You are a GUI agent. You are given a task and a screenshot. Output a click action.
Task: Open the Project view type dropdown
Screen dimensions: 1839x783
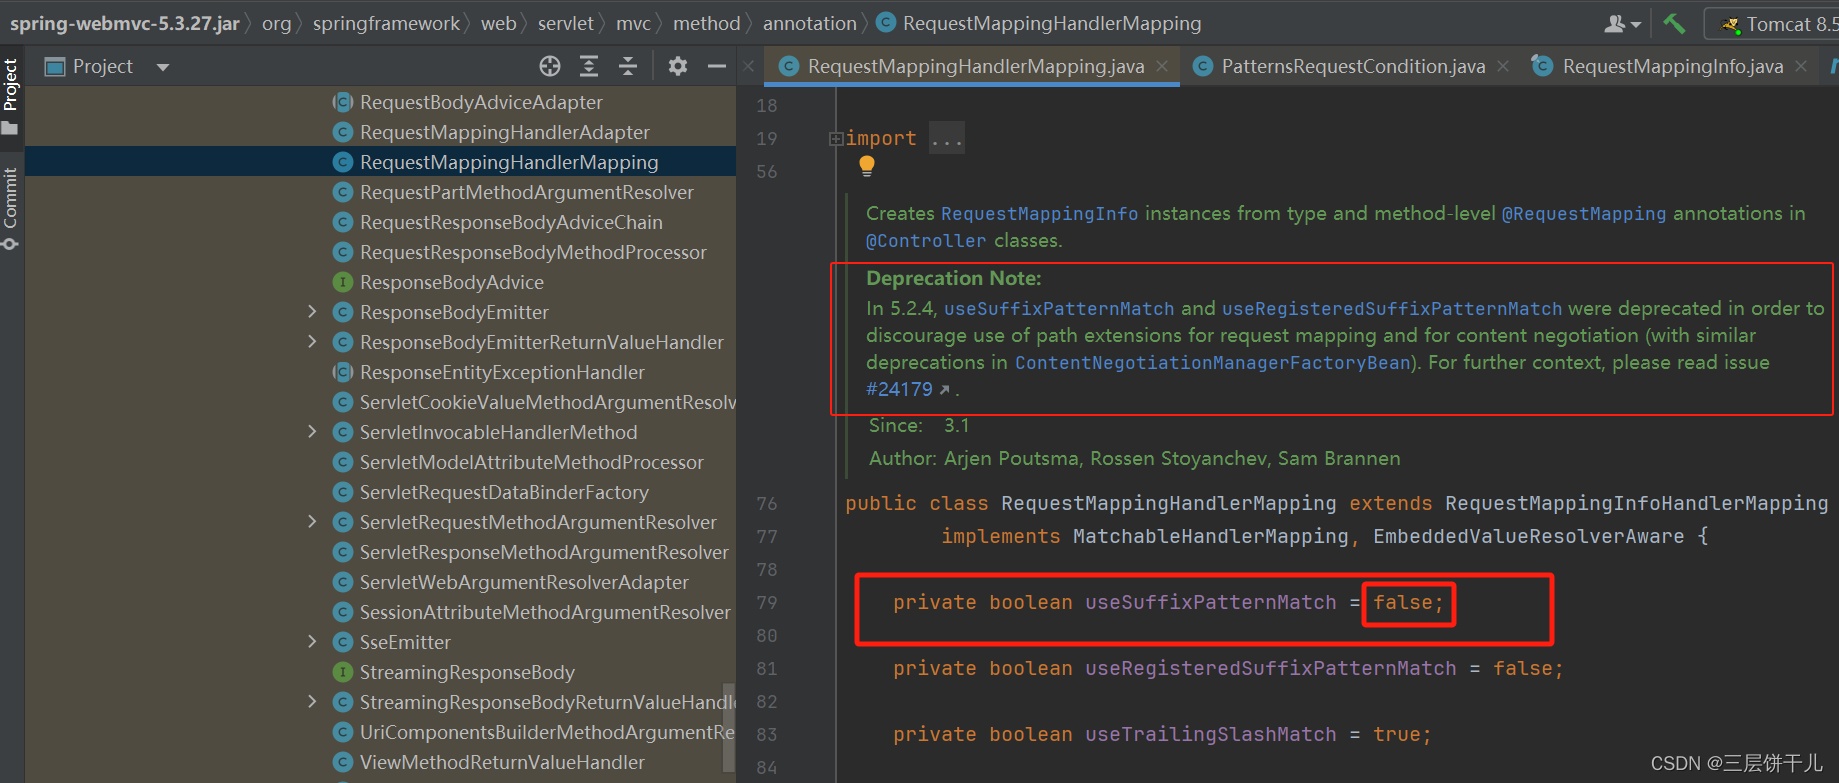click(163, 67)
